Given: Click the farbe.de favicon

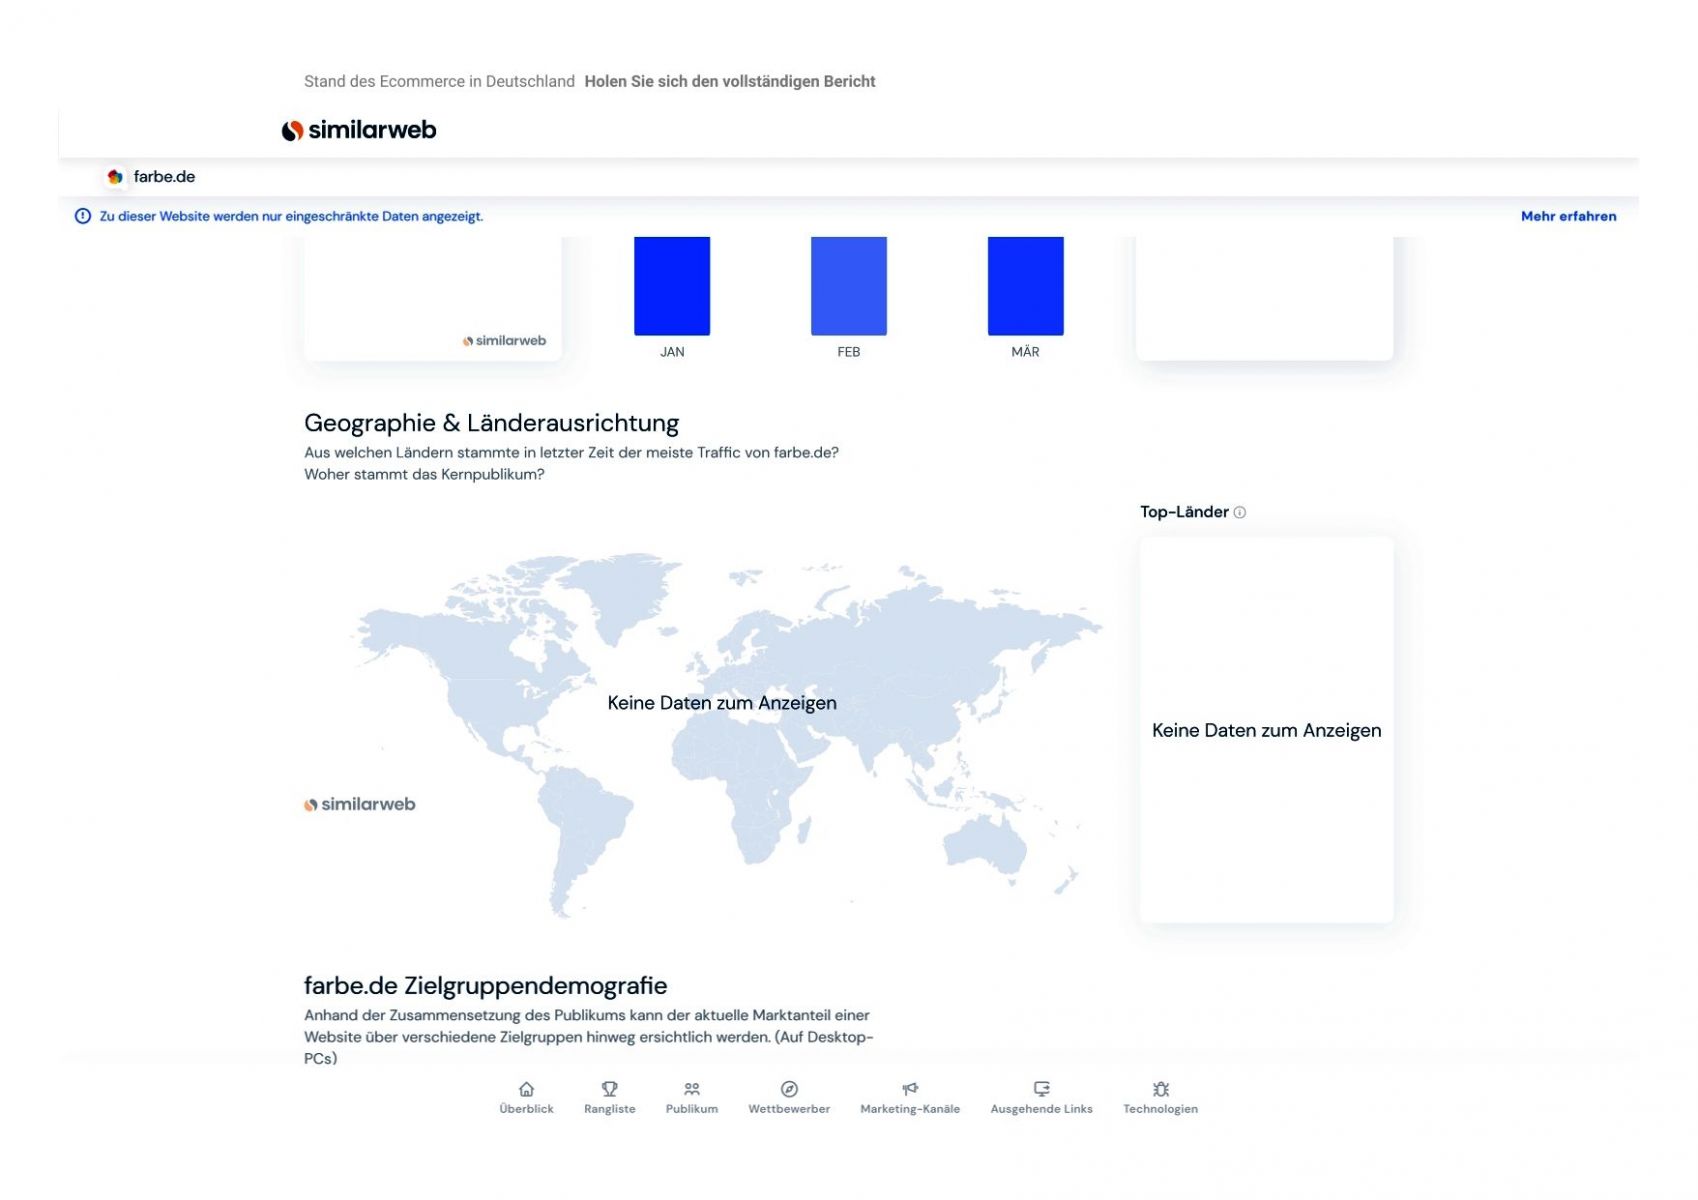Looking at the screenshot, I should 115,177.
